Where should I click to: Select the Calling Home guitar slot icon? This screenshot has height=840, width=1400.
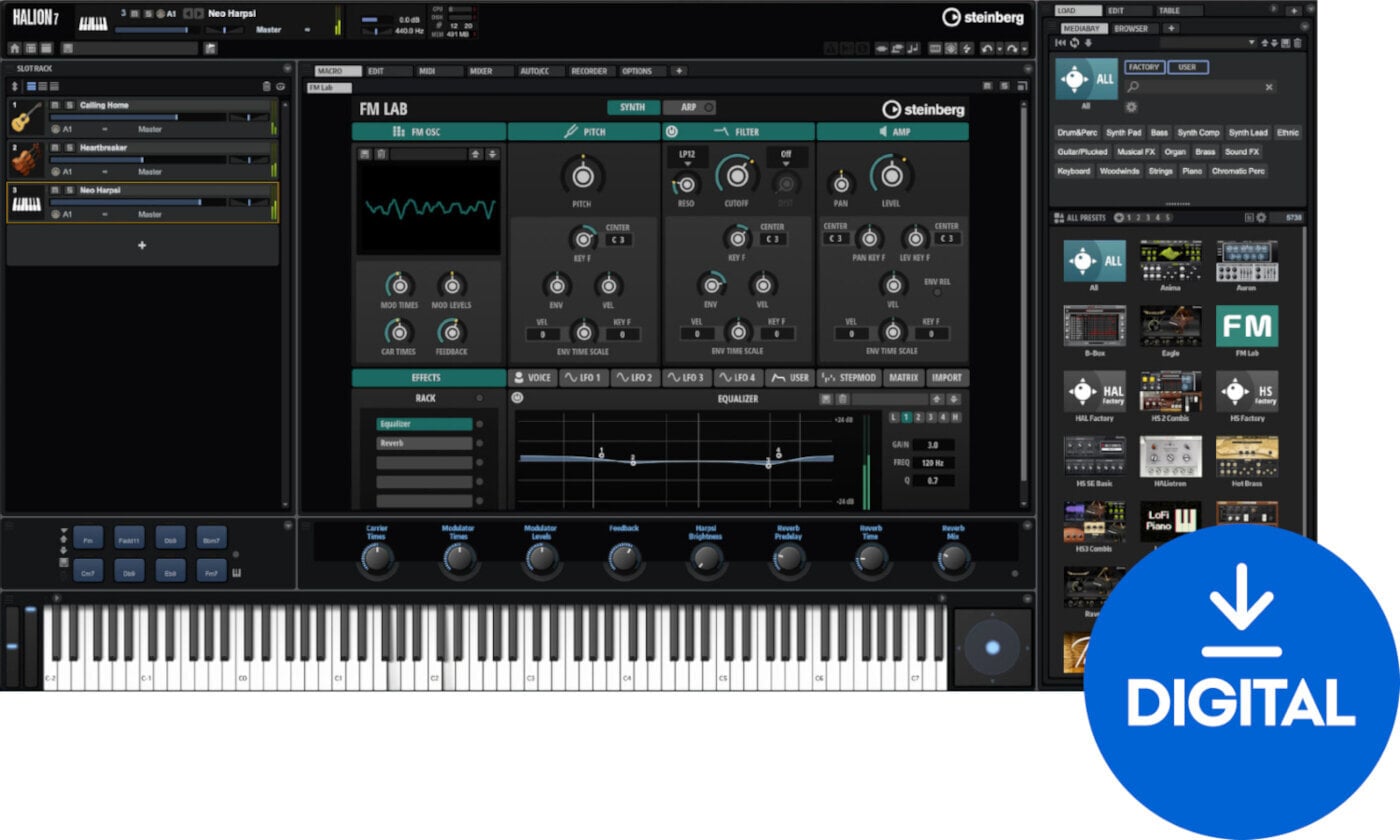click(26, 117)
